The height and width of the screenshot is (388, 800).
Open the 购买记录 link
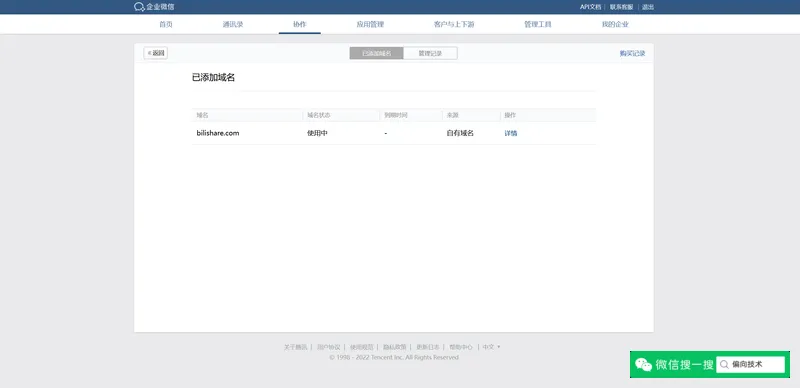633,53
